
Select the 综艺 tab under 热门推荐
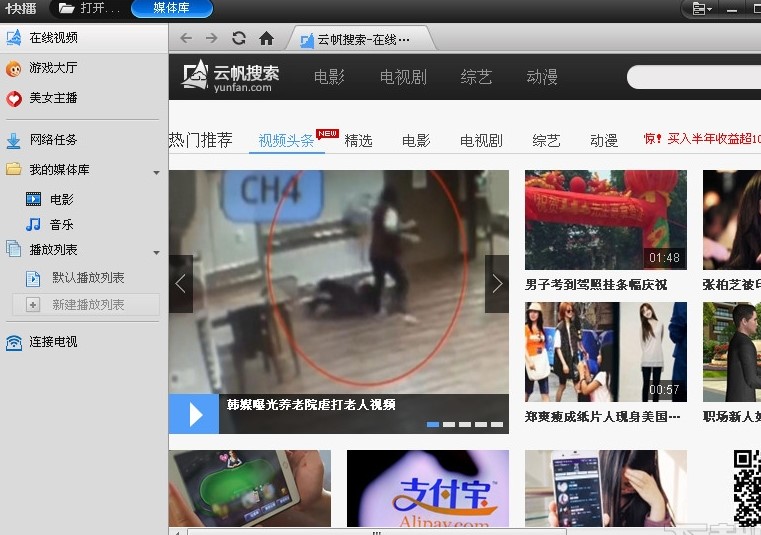(546, 141)
